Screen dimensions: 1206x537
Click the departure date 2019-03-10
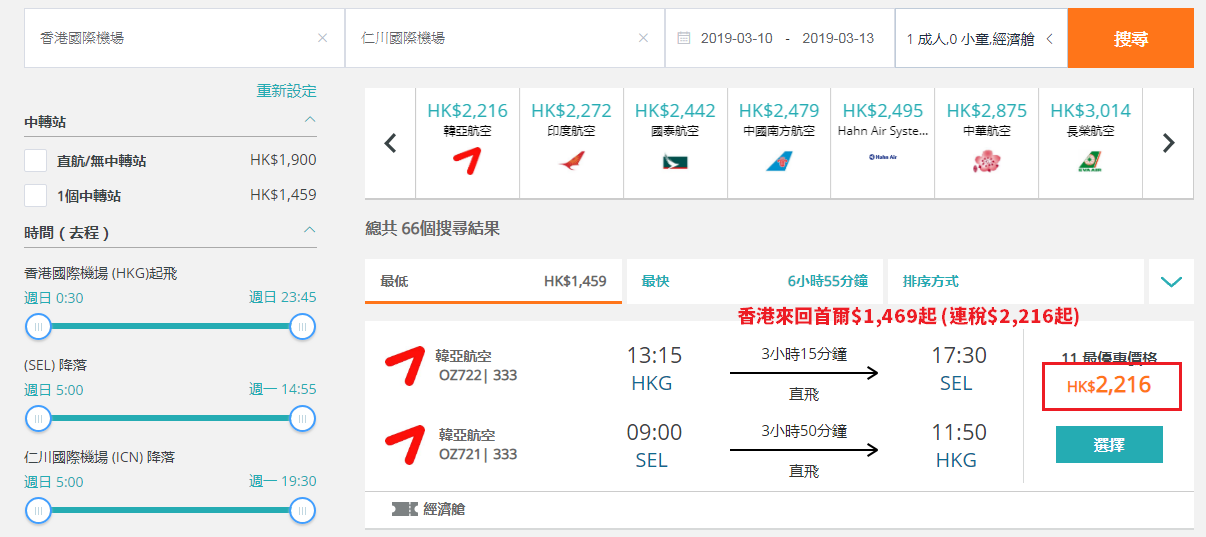[x=736, y=38]
